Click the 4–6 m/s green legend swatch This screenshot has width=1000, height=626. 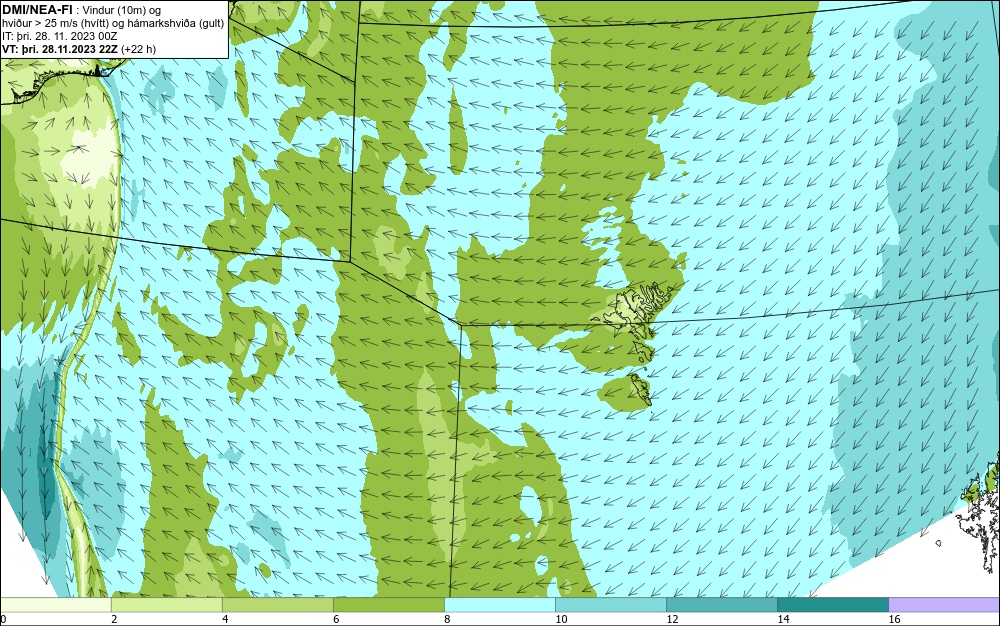pos(277,605)
